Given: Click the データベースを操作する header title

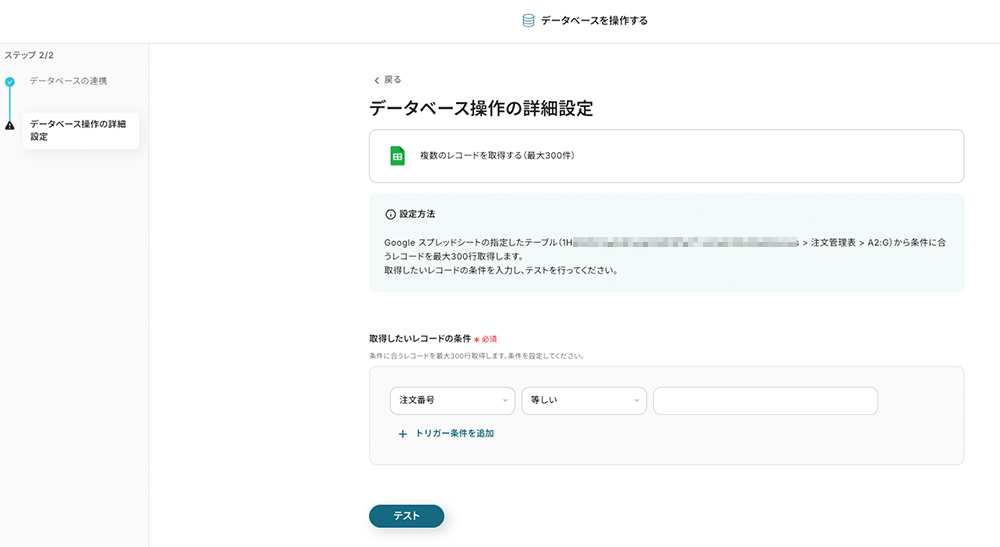Looking at the screenshot, I should click(594, 20).
